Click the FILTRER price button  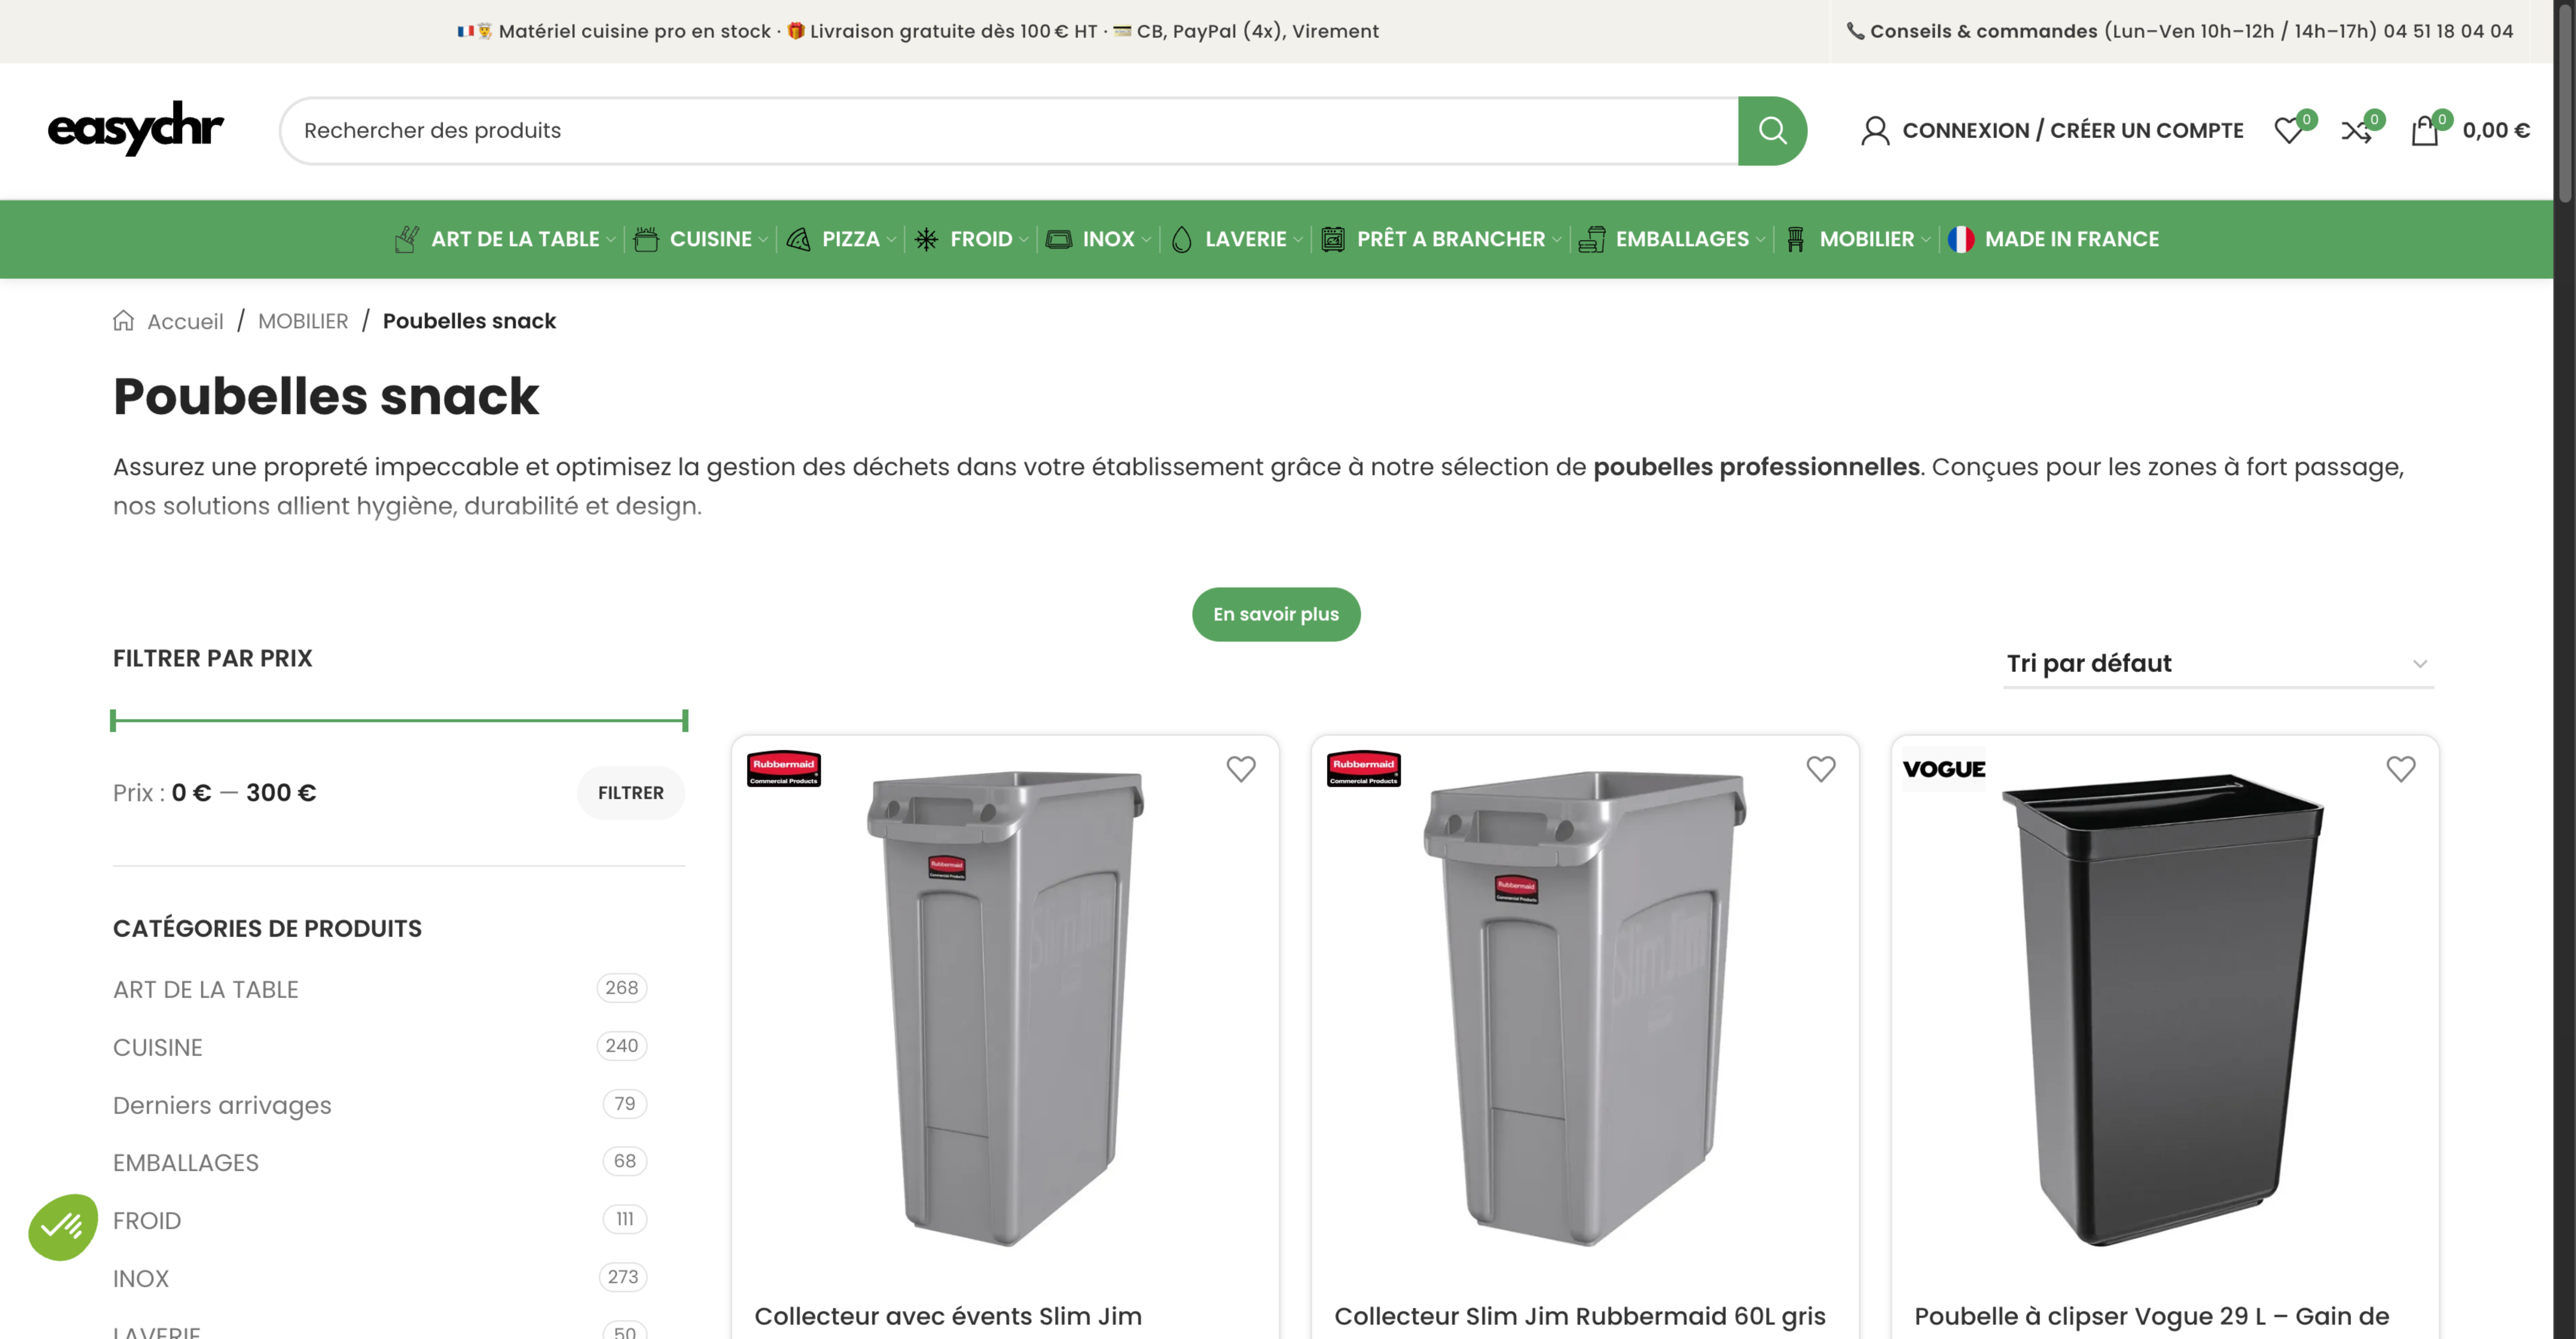(x=631, y=793)
